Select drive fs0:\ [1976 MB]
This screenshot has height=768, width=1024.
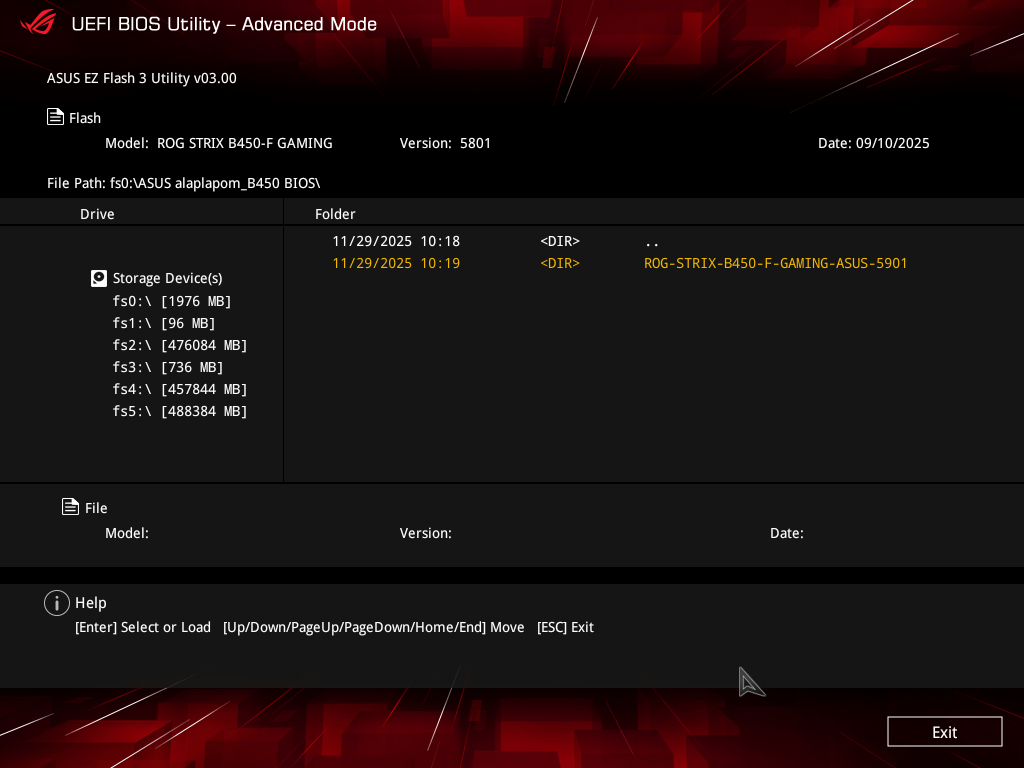click(172, 301)
